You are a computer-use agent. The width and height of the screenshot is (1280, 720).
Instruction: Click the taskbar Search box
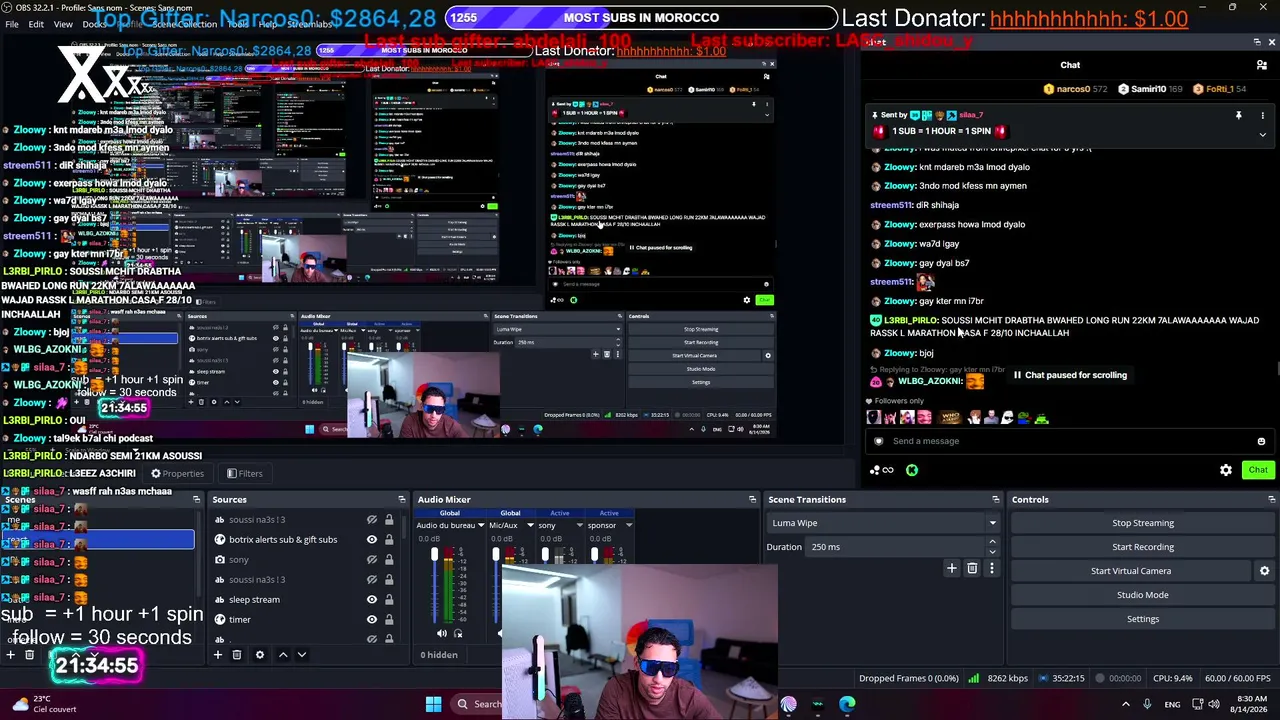476,704
